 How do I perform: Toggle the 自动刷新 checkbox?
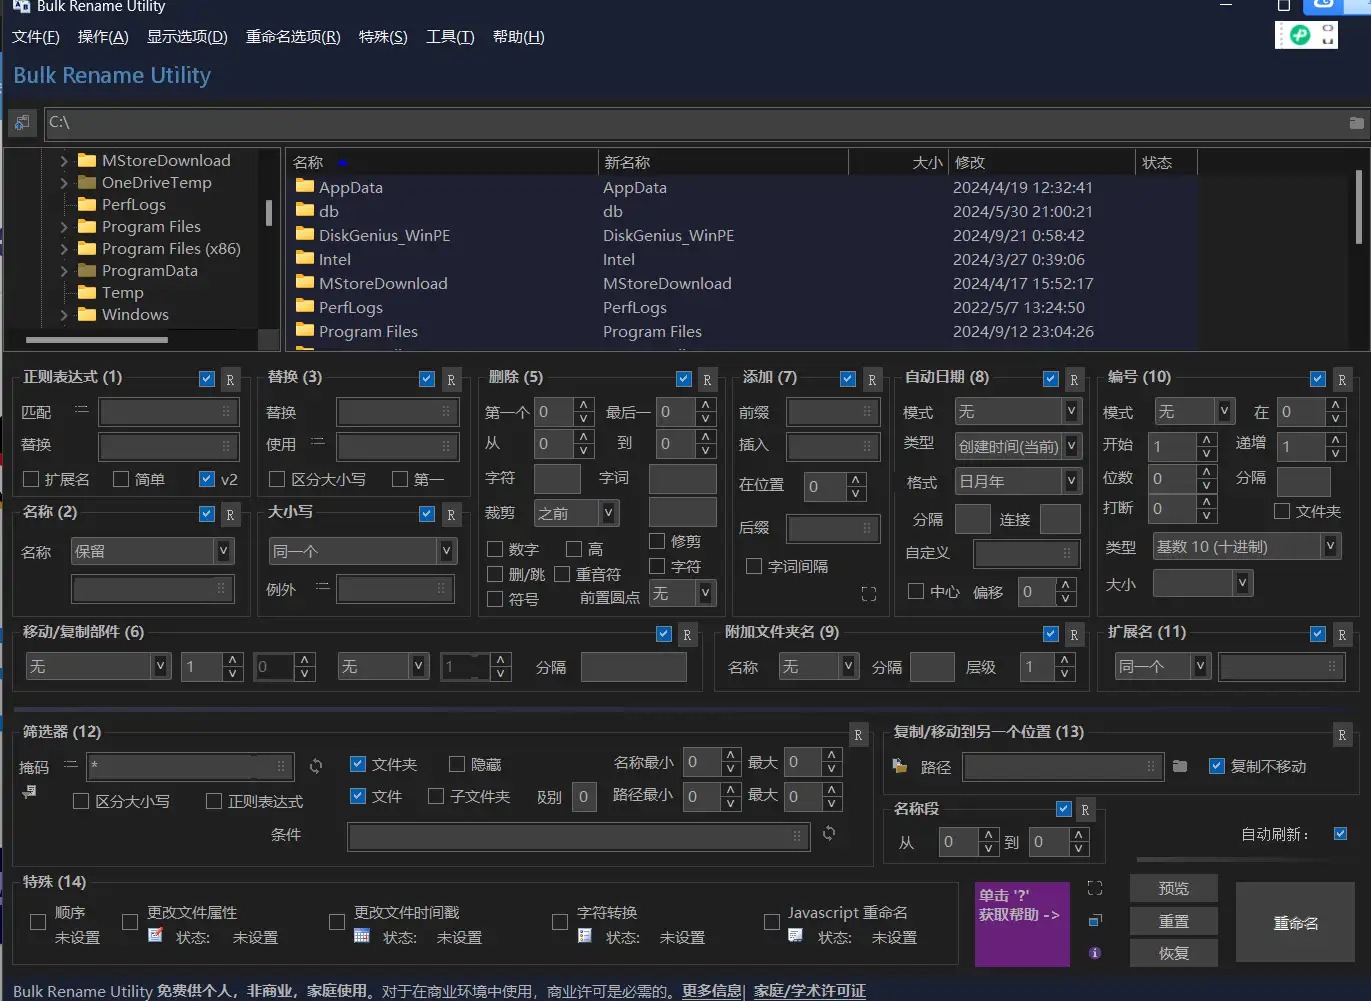coord(1340,833)
